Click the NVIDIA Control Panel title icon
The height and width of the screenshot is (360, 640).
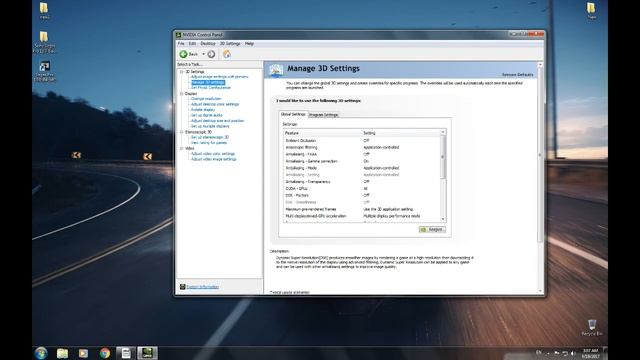tap(178, 35)
